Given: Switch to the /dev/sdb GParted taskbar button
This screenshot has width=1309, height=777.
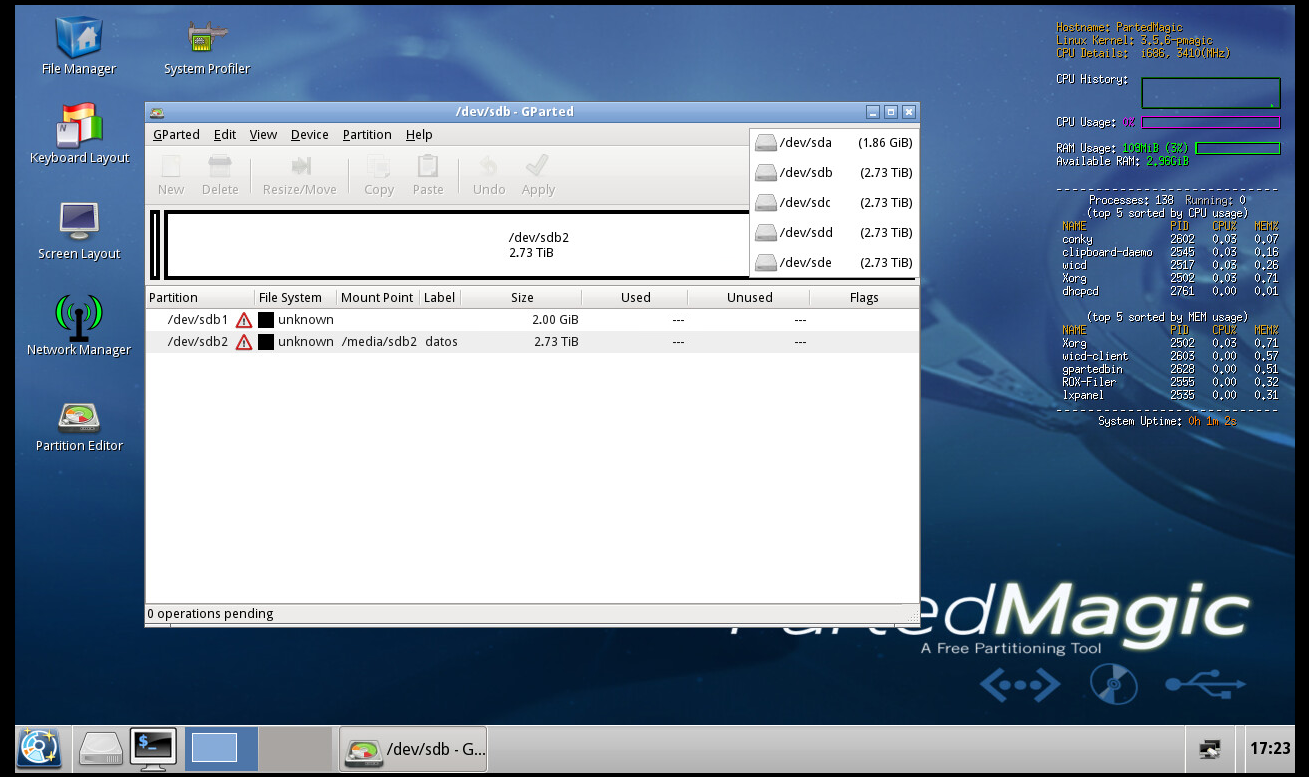Looking at the screenshot, I should point(413,749).
